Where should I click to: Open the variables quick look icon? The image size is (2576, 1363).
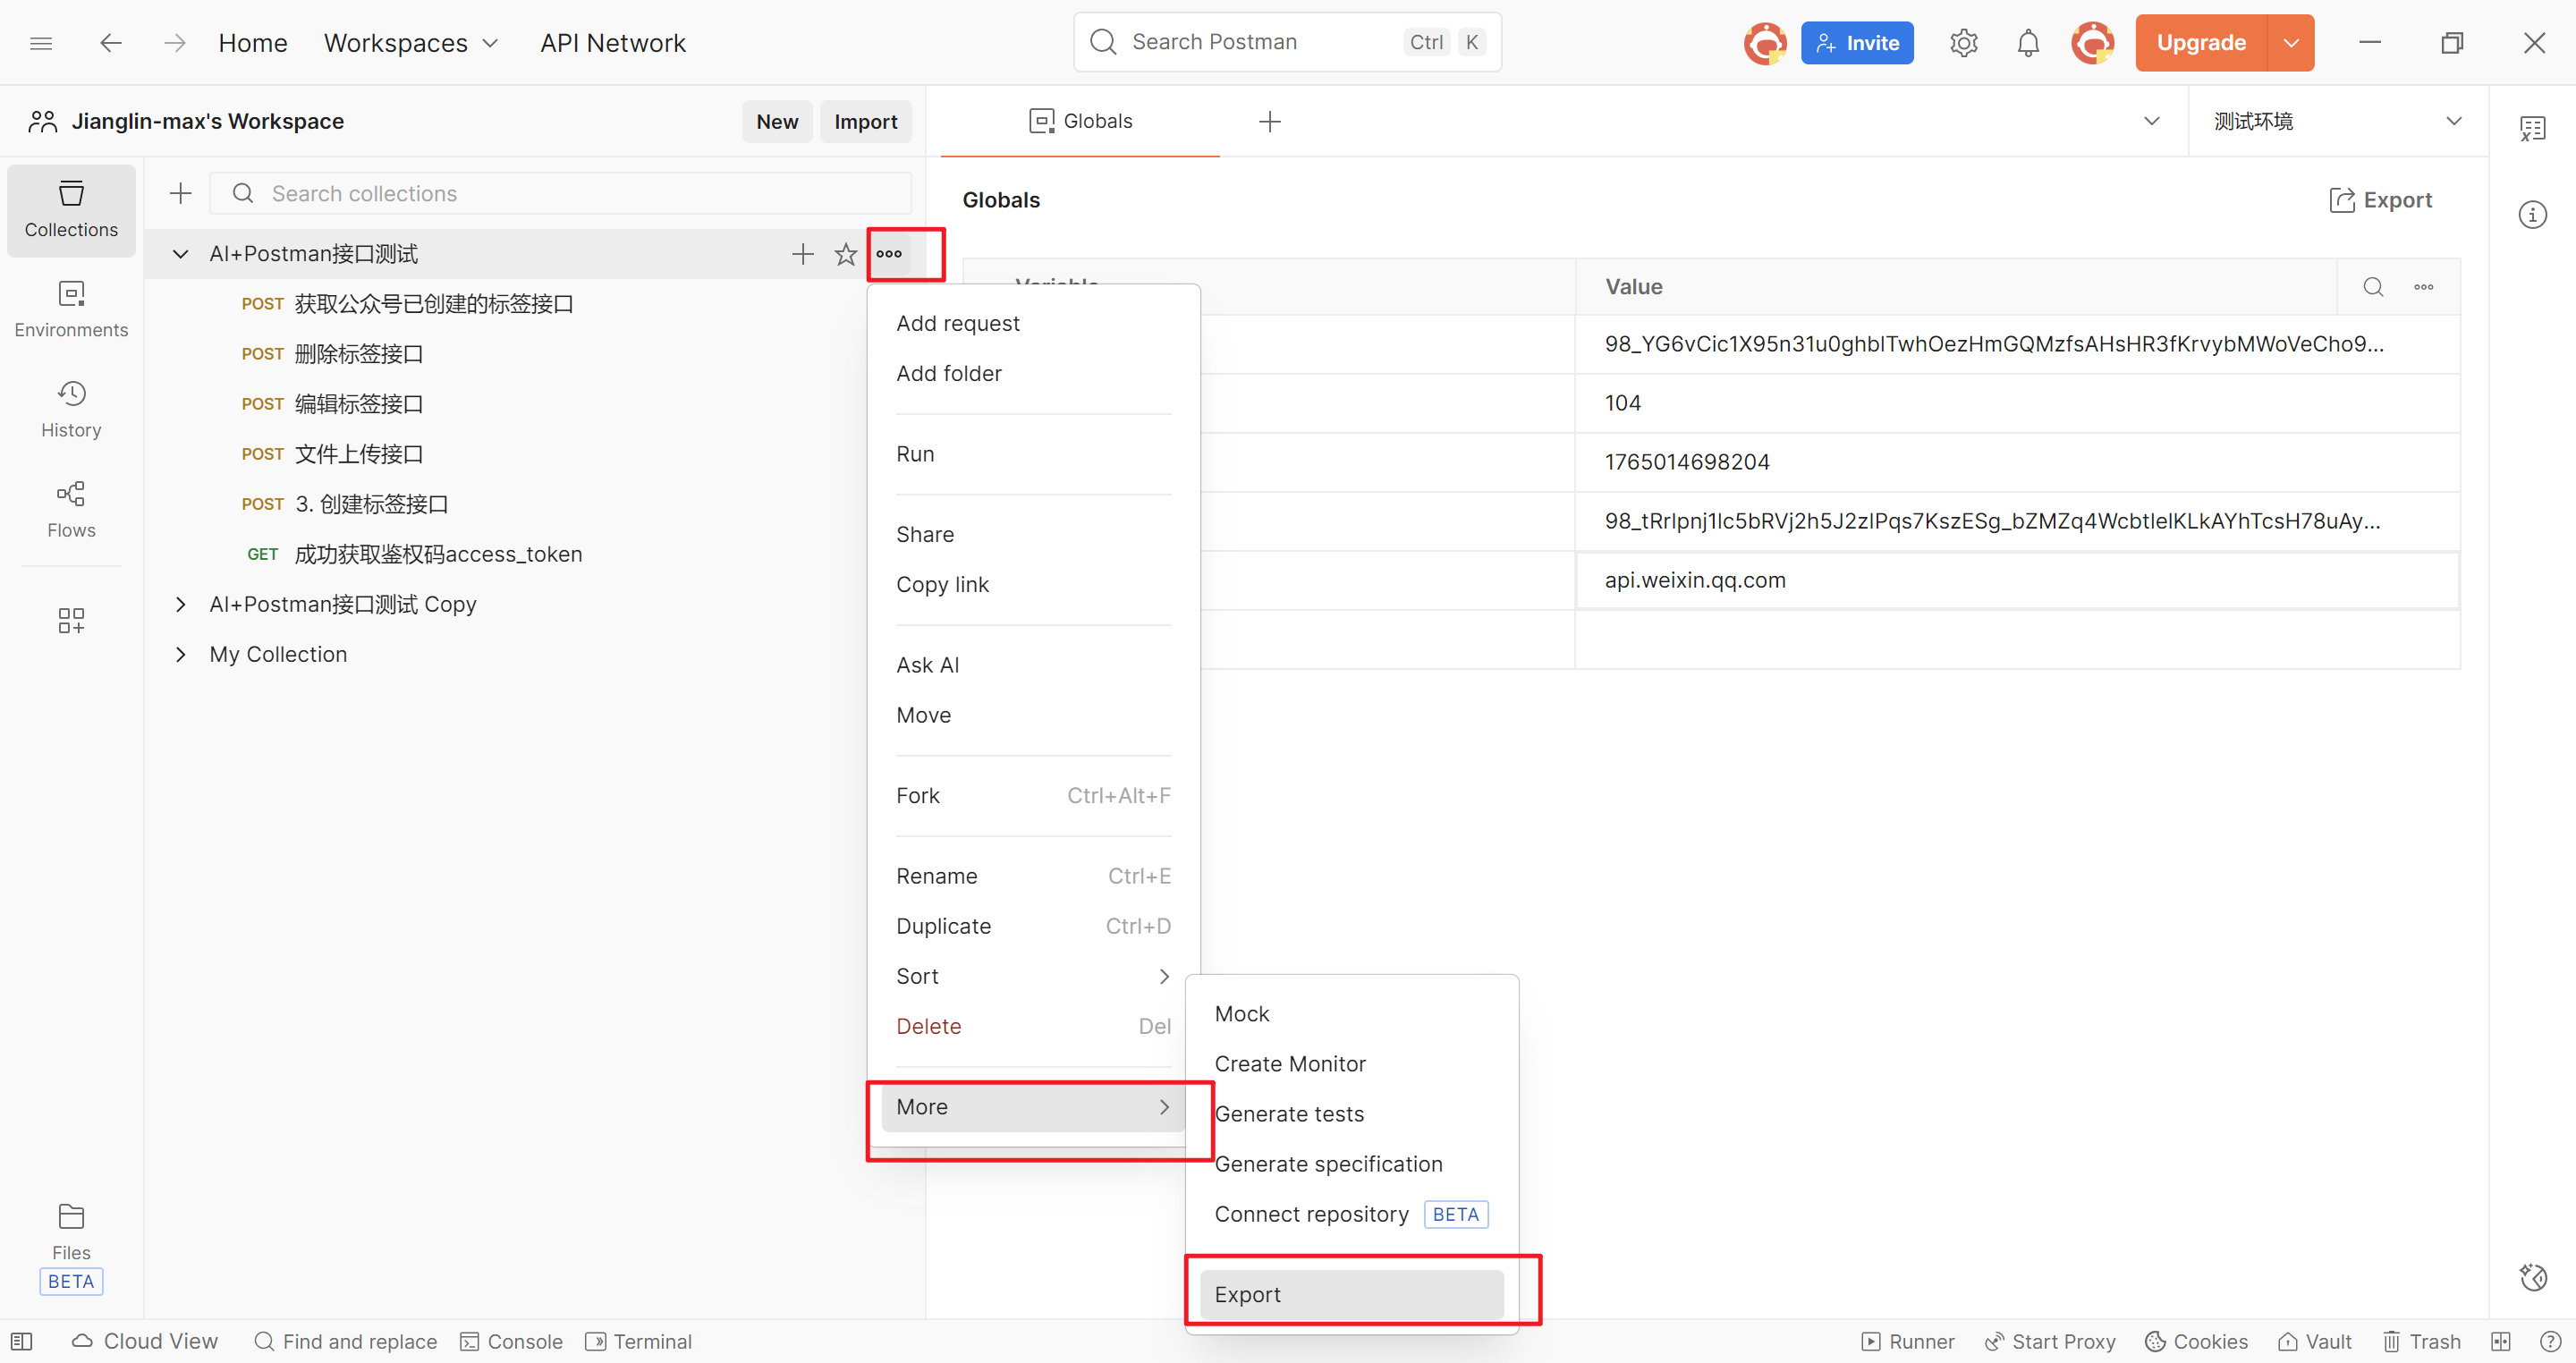point(2533,128)
